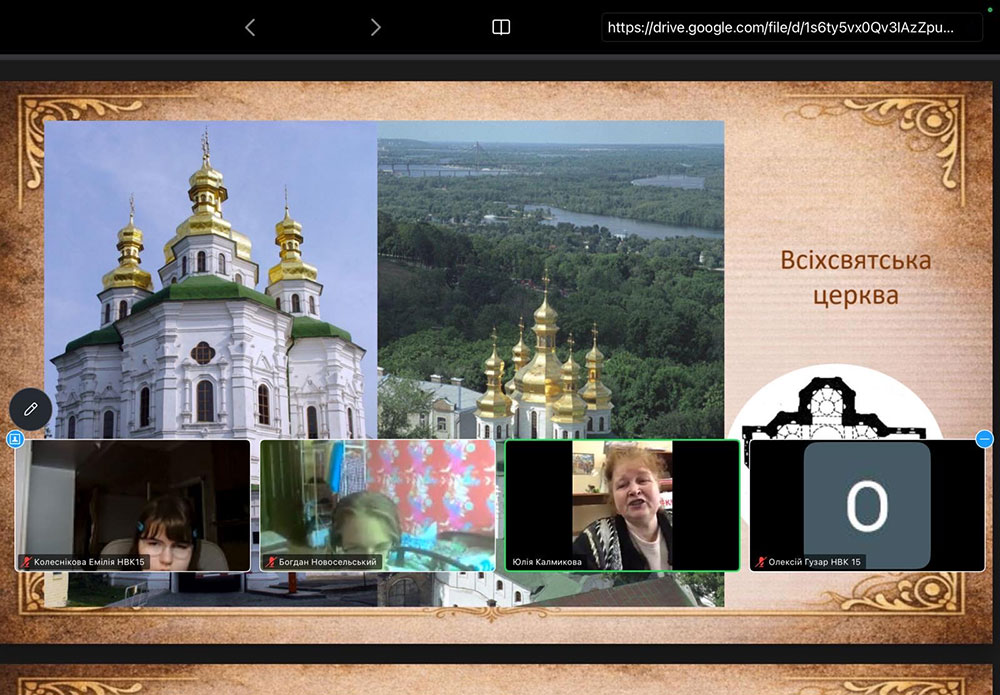Screen dimensions: 1000x695
Task: Click the blue participant view icon beside the video strip
Action: tap(14, 439)
